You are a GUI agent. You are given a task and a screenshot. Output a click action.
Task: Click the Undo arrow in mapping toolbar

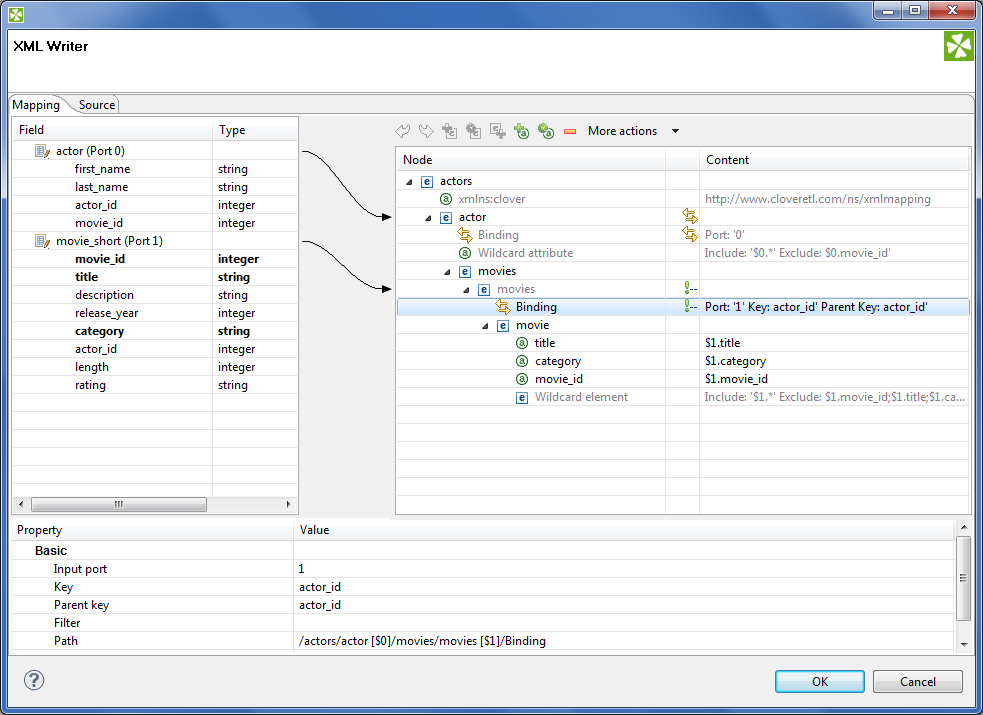pyautogui.click(x=402, y=130)
